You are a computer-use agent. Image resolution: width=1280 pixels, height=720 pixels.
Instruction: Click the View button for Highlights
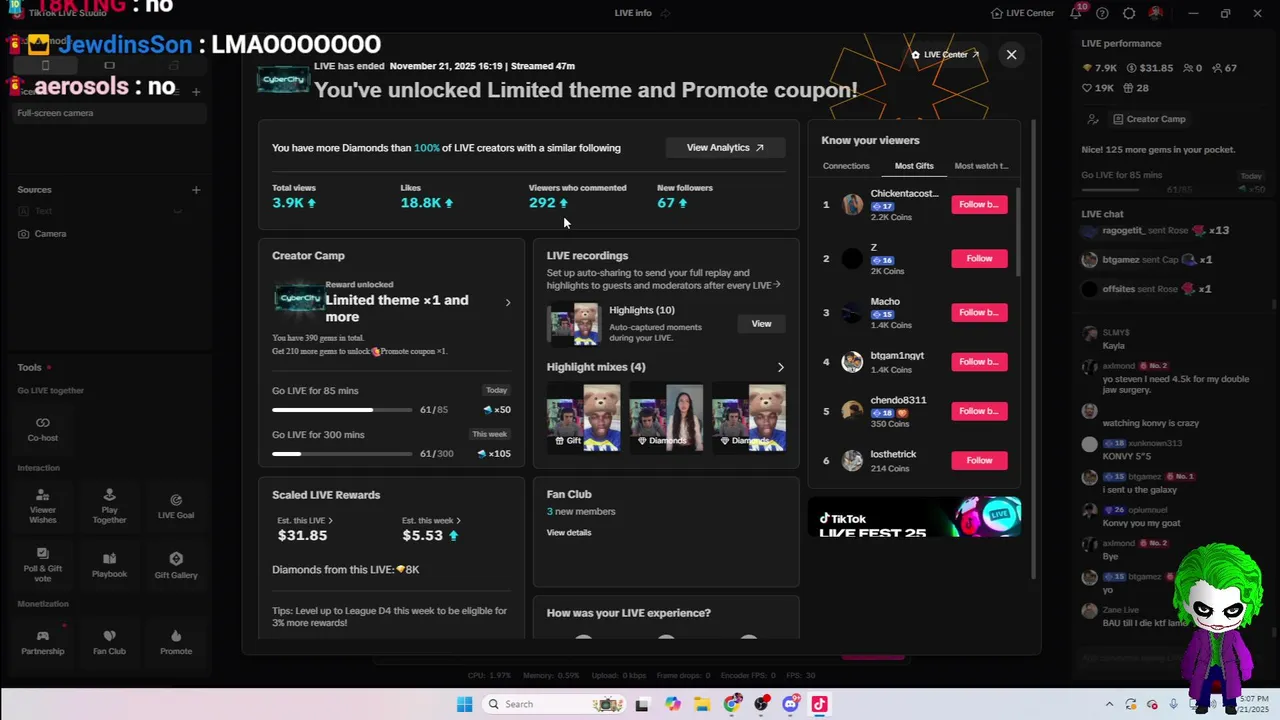coord(761,324)
